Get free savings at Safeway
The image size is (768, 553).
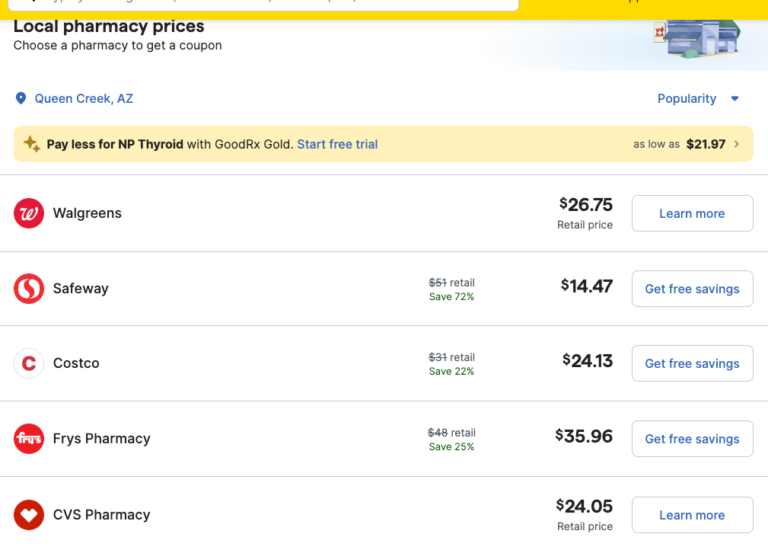(x=692, y=289)
